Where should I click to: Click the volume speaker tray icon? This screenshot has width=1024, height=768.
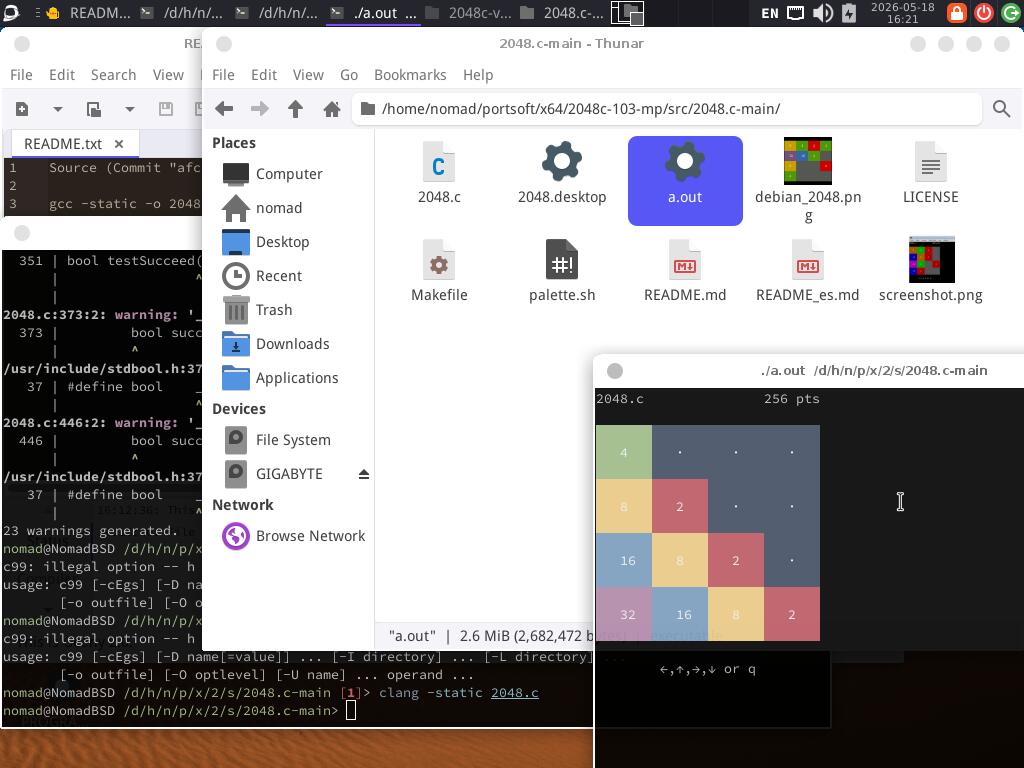pyautogui.click(x=823, y=13)
